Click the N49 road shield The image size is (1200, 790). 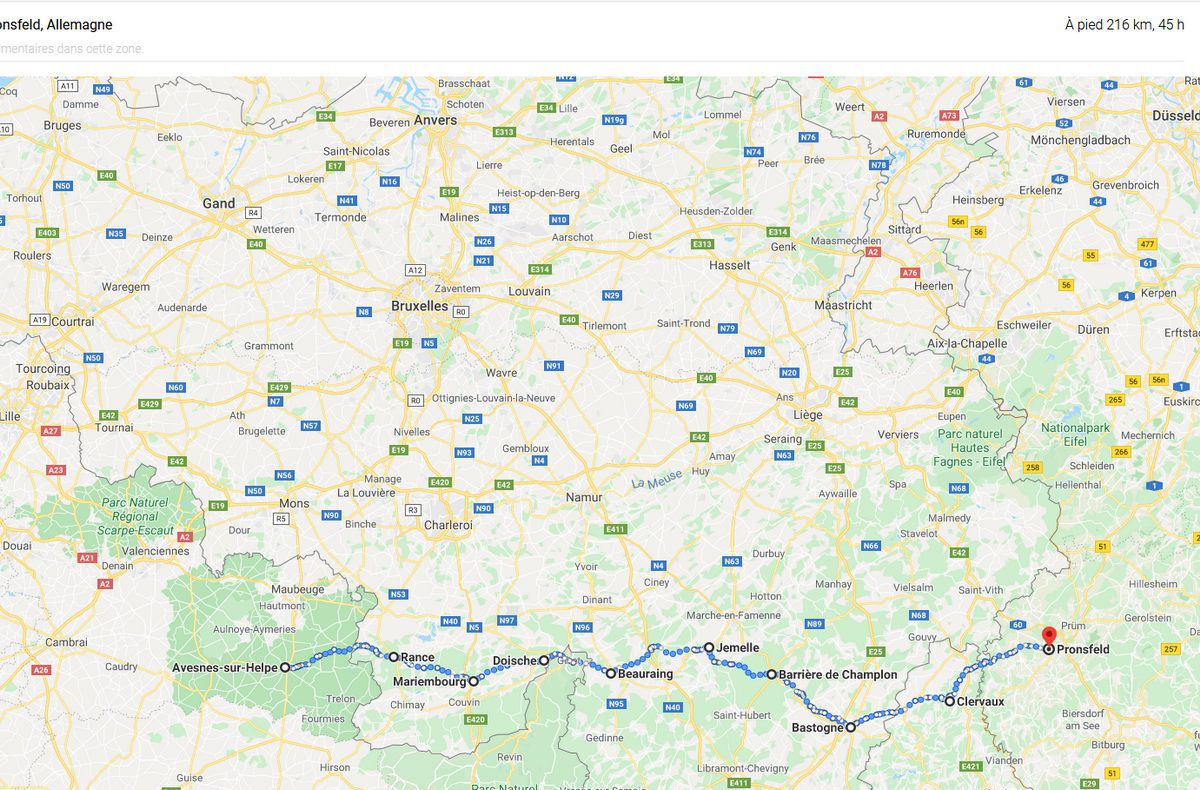click(x=103, y=90)
